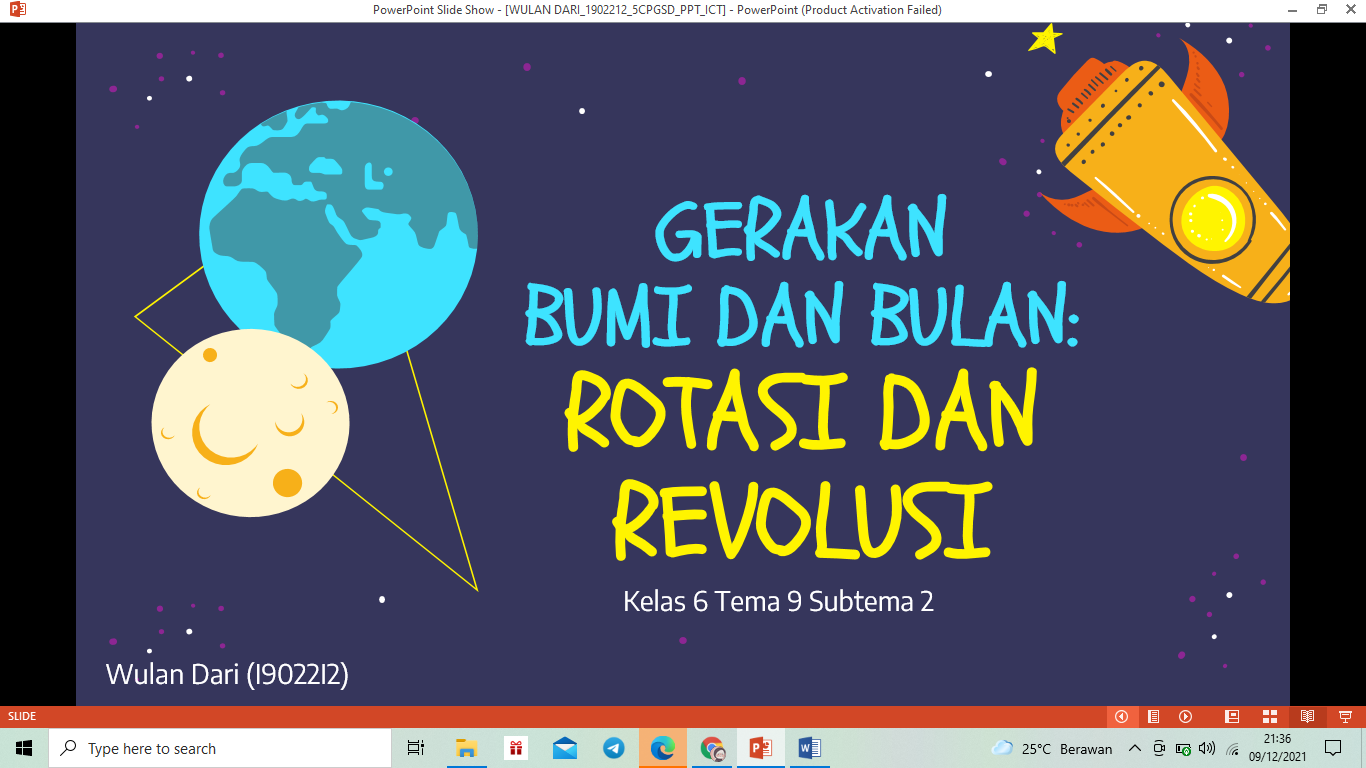Open Telegram from the taskbar
This screenshot has width=1366, height=768.
click(614, 748)
